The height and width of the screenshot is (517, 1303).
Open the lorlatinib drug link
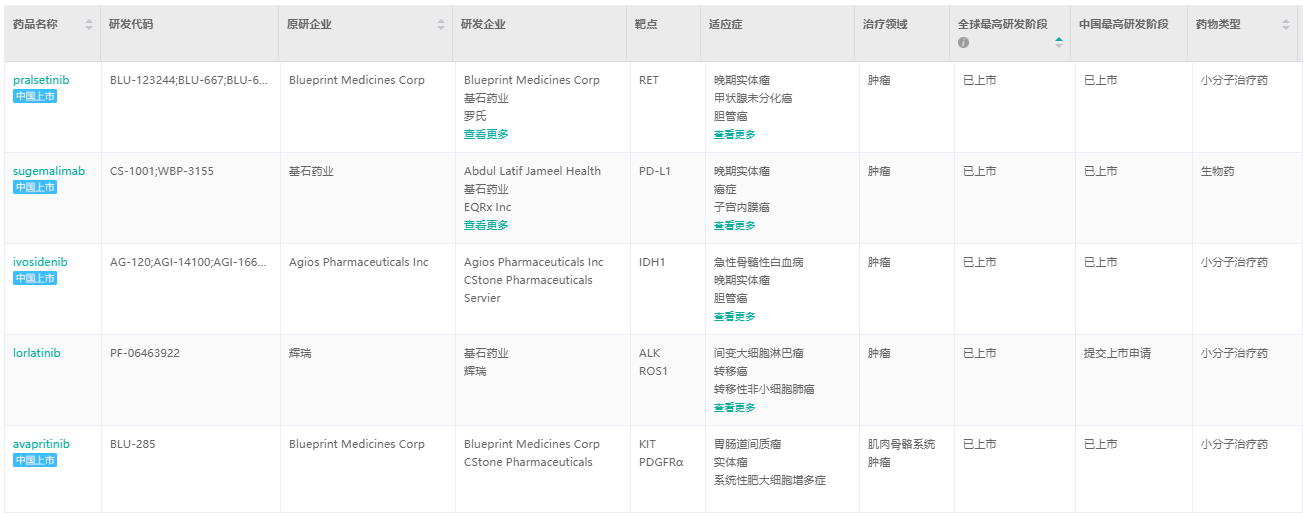(37, 353)
